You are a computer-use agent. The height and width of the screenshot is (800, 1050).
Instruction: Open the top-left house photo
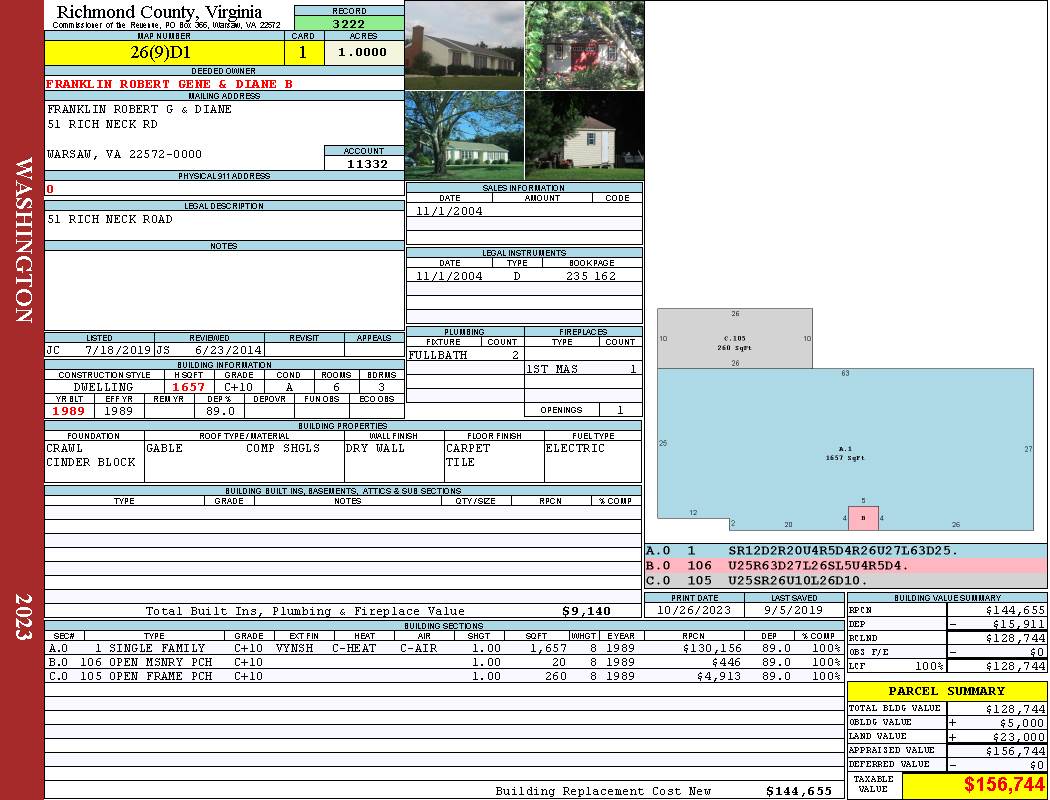point(464,45)
